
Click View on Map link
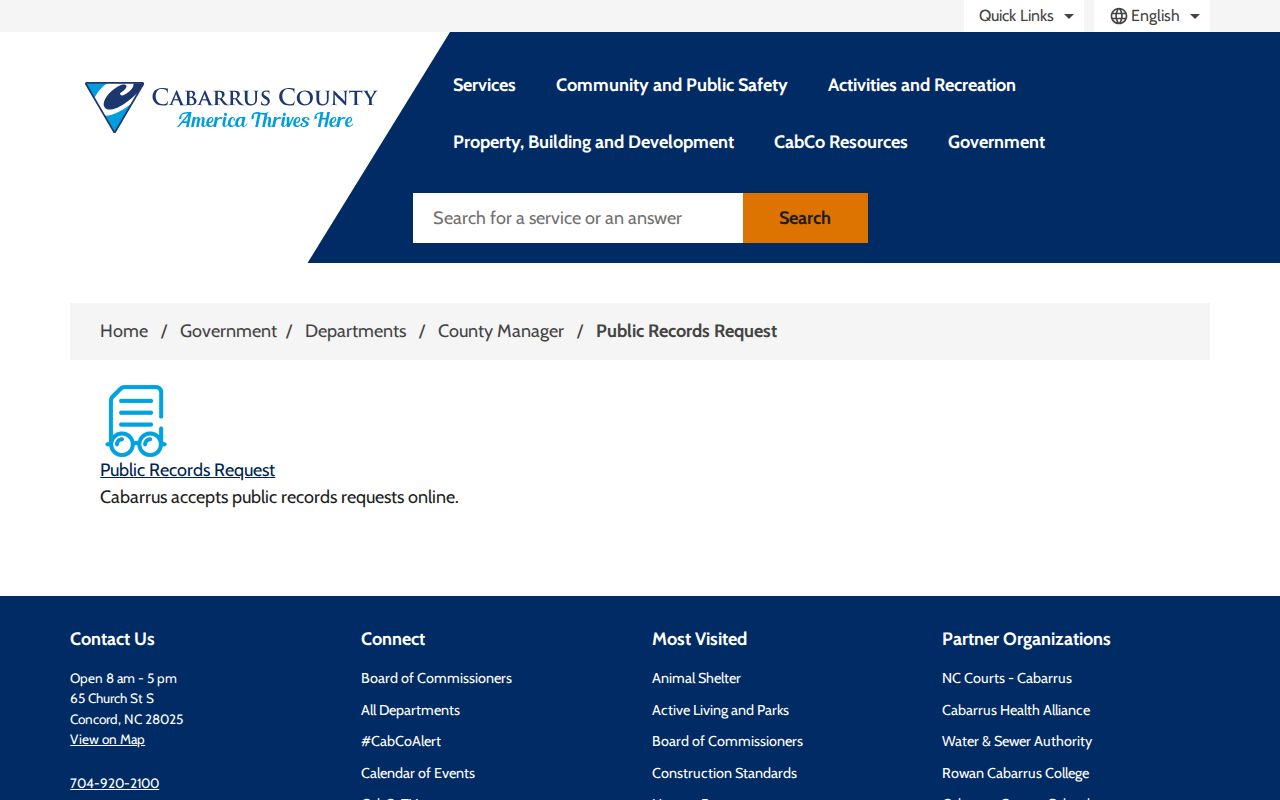click(x=107, y=740)
